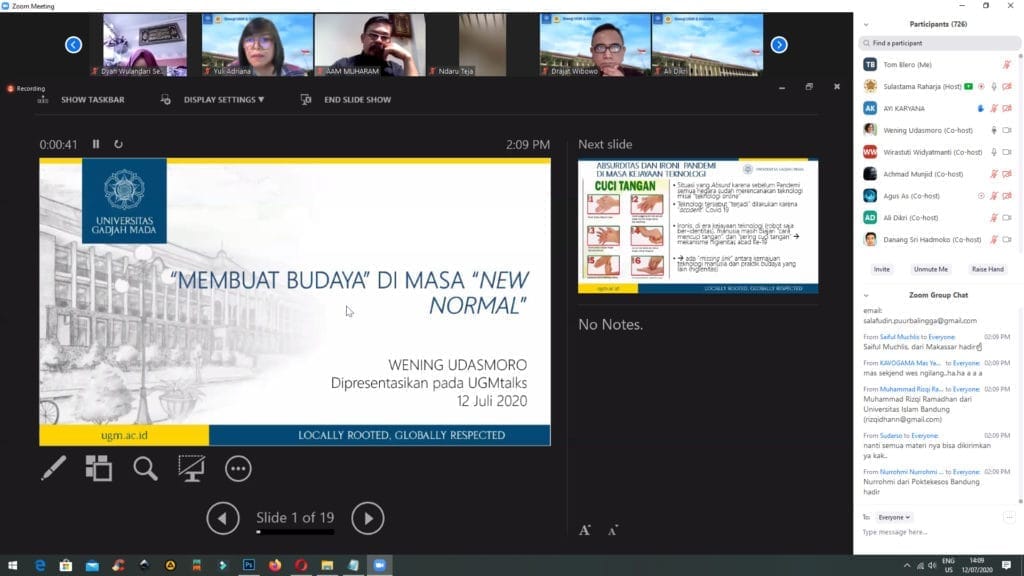Open the Windows notification center

1007,566
